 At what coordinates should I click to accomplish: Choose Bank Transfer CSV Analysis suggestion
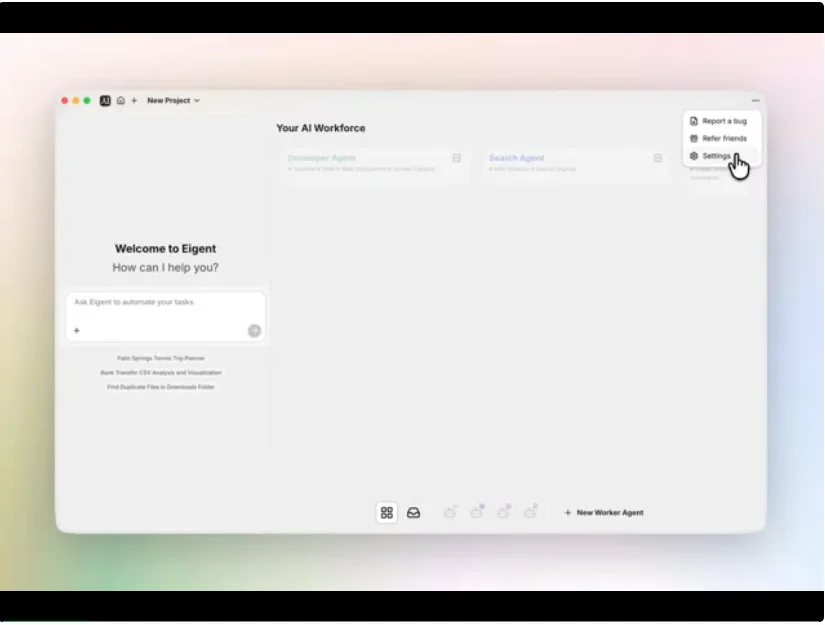click(x=161, y=372)
